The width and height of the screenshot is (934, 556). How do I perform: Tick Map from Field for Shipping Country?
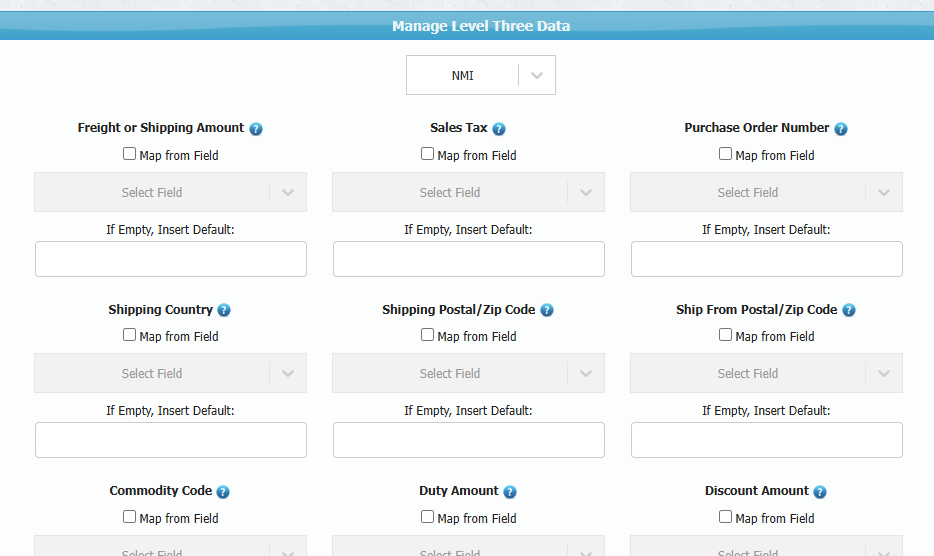pos(129,335)
